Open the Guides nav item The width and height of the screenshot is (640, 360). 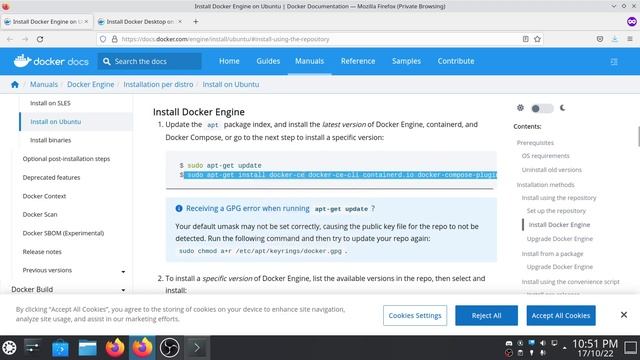268,61
